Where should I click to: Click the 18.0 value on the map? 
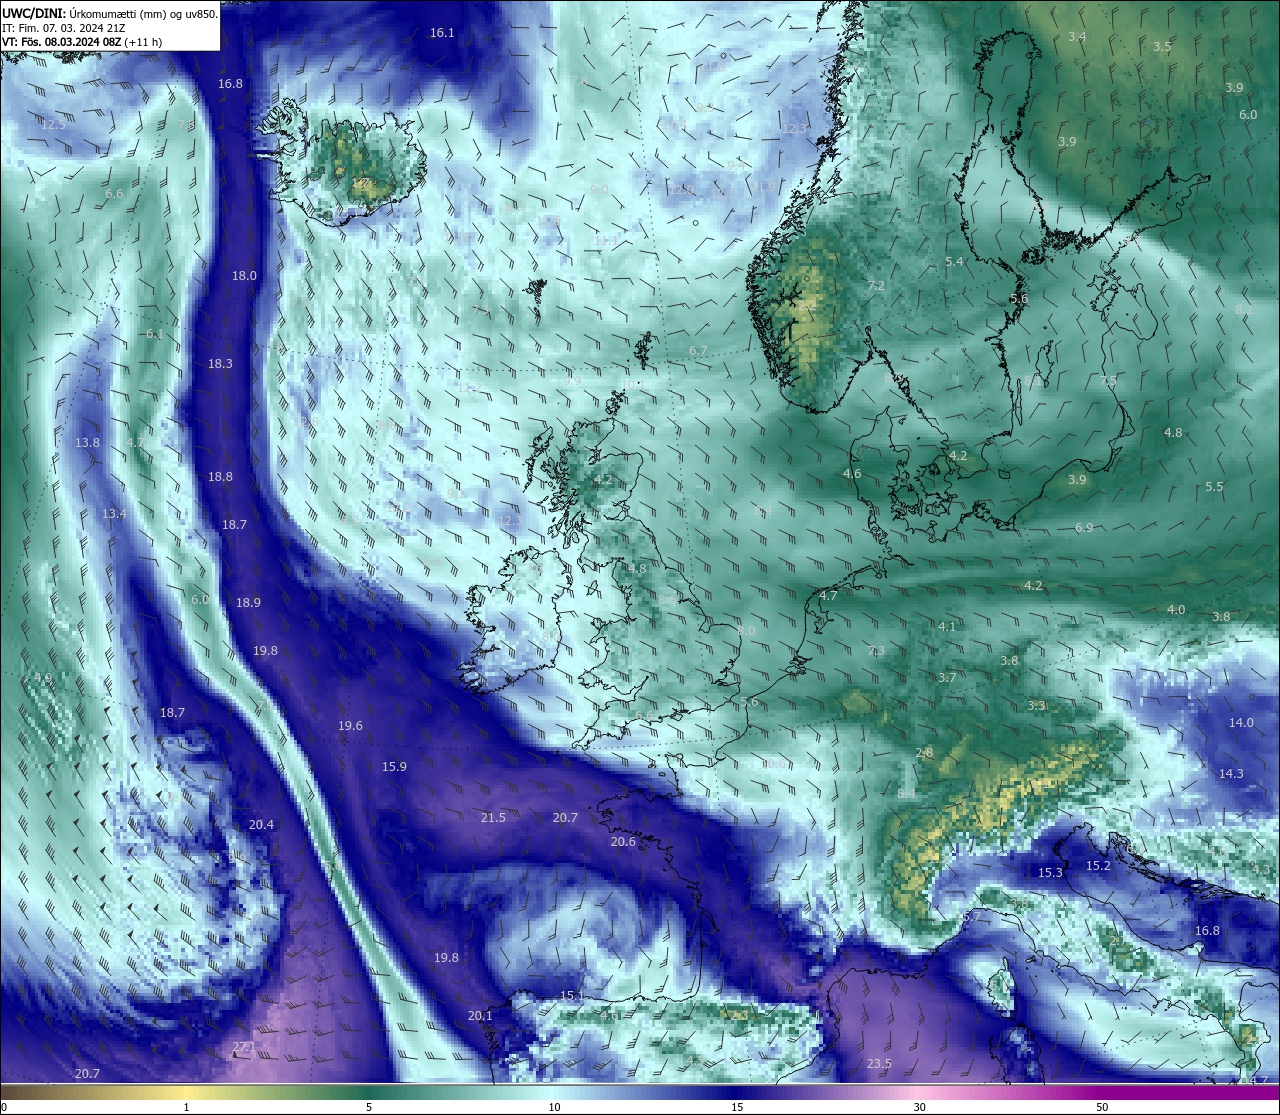pos(244,276)
